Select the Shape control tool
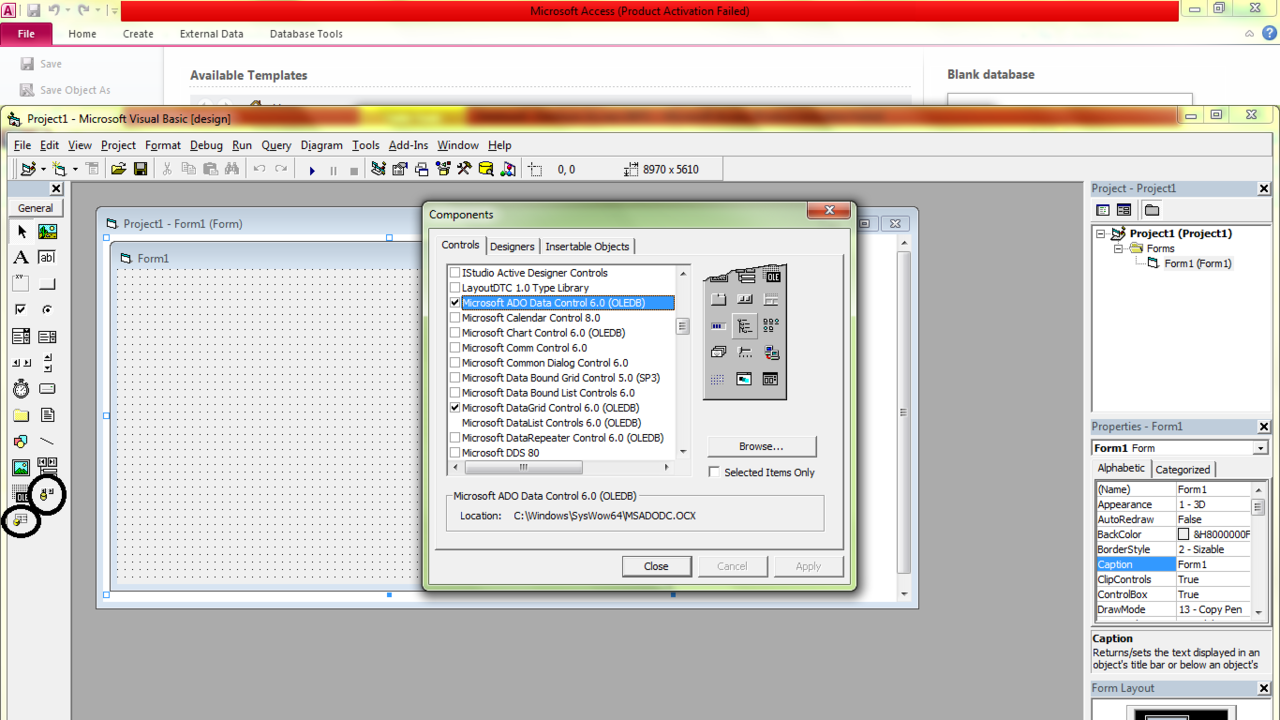This screenshot has width=1280, height=720. 21,441
